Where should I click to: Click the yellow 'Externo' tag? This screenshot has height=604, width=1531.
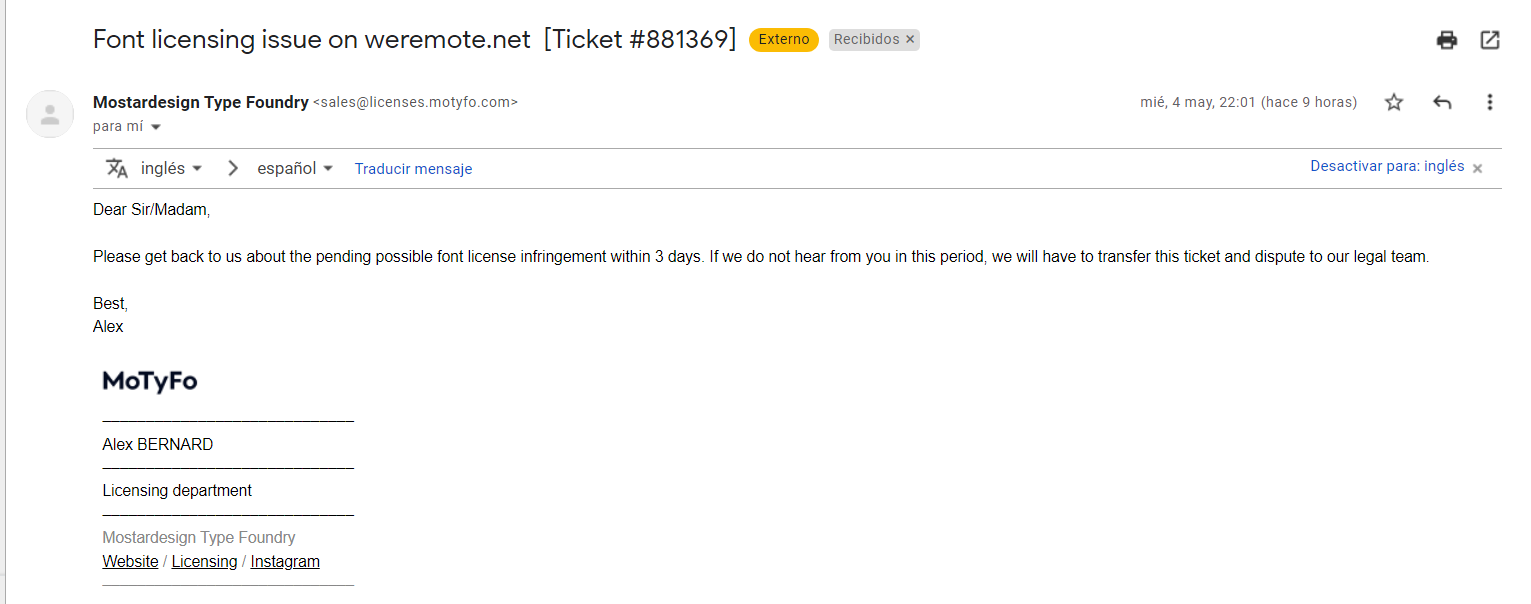tap(783, 40)
